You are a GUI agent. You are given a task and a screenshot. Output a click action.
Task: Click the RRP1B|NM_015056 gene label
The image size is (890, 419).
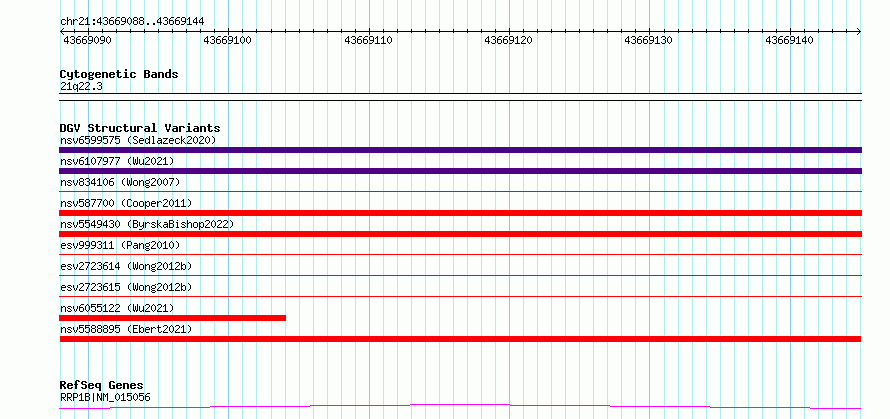pos(105,397)
